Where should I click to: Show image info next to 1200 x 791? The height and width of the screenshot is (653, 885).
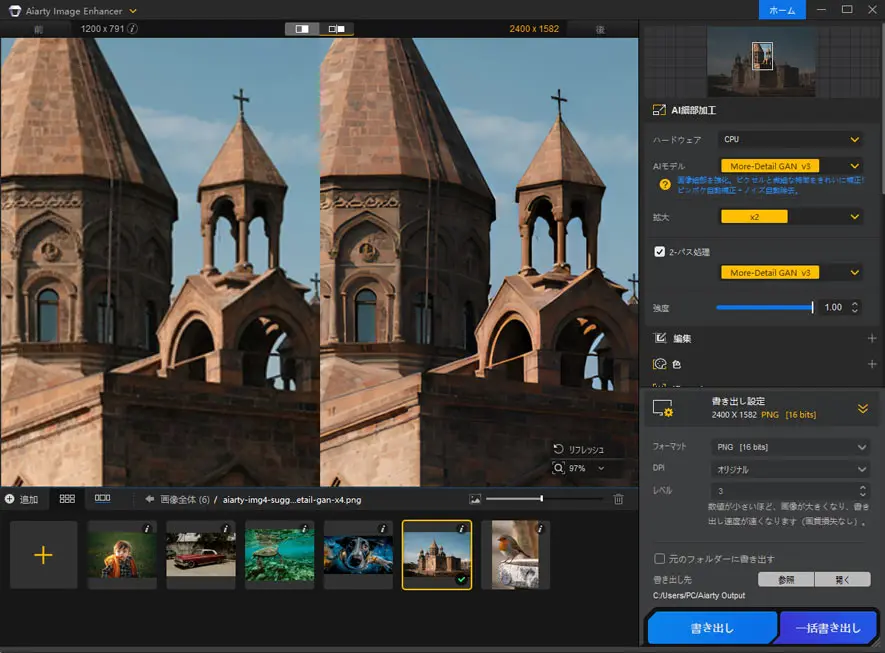[x=133, y=28]
